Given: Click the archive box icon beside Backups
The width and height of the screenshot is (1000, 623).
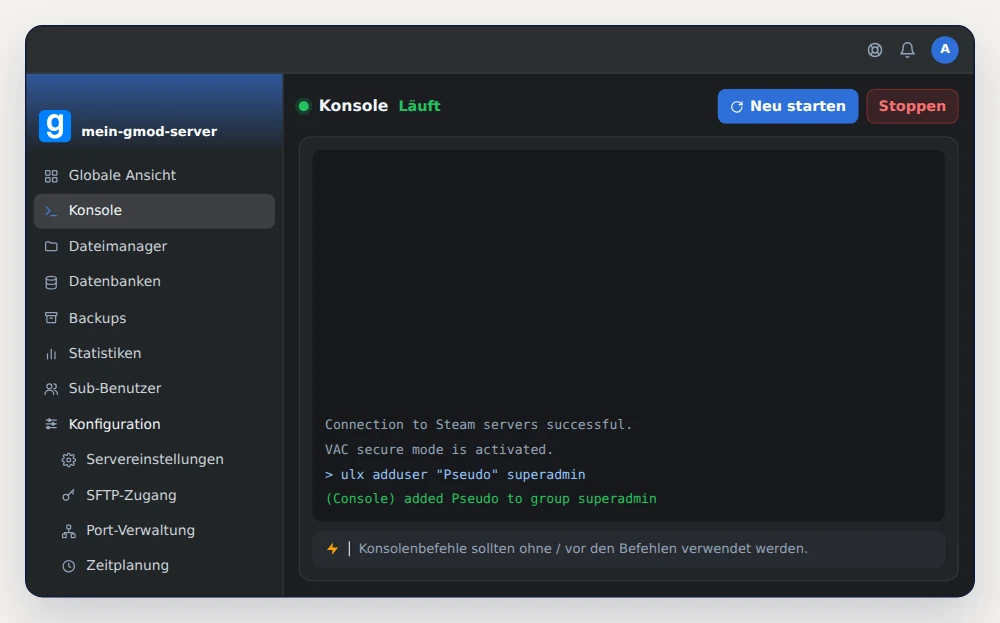Looking at the screenshot, I should [51, 318].
